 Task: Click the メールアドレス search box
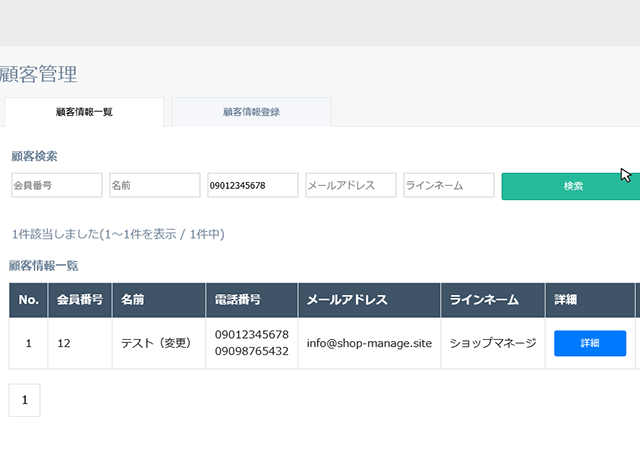351,185
